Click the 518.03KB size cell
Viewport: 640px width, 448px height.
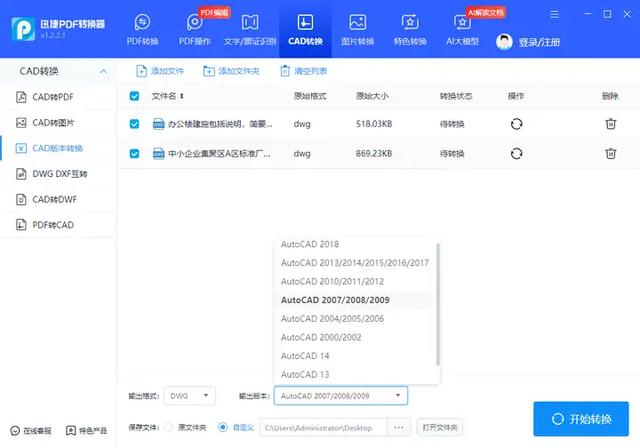pos(374,124)
